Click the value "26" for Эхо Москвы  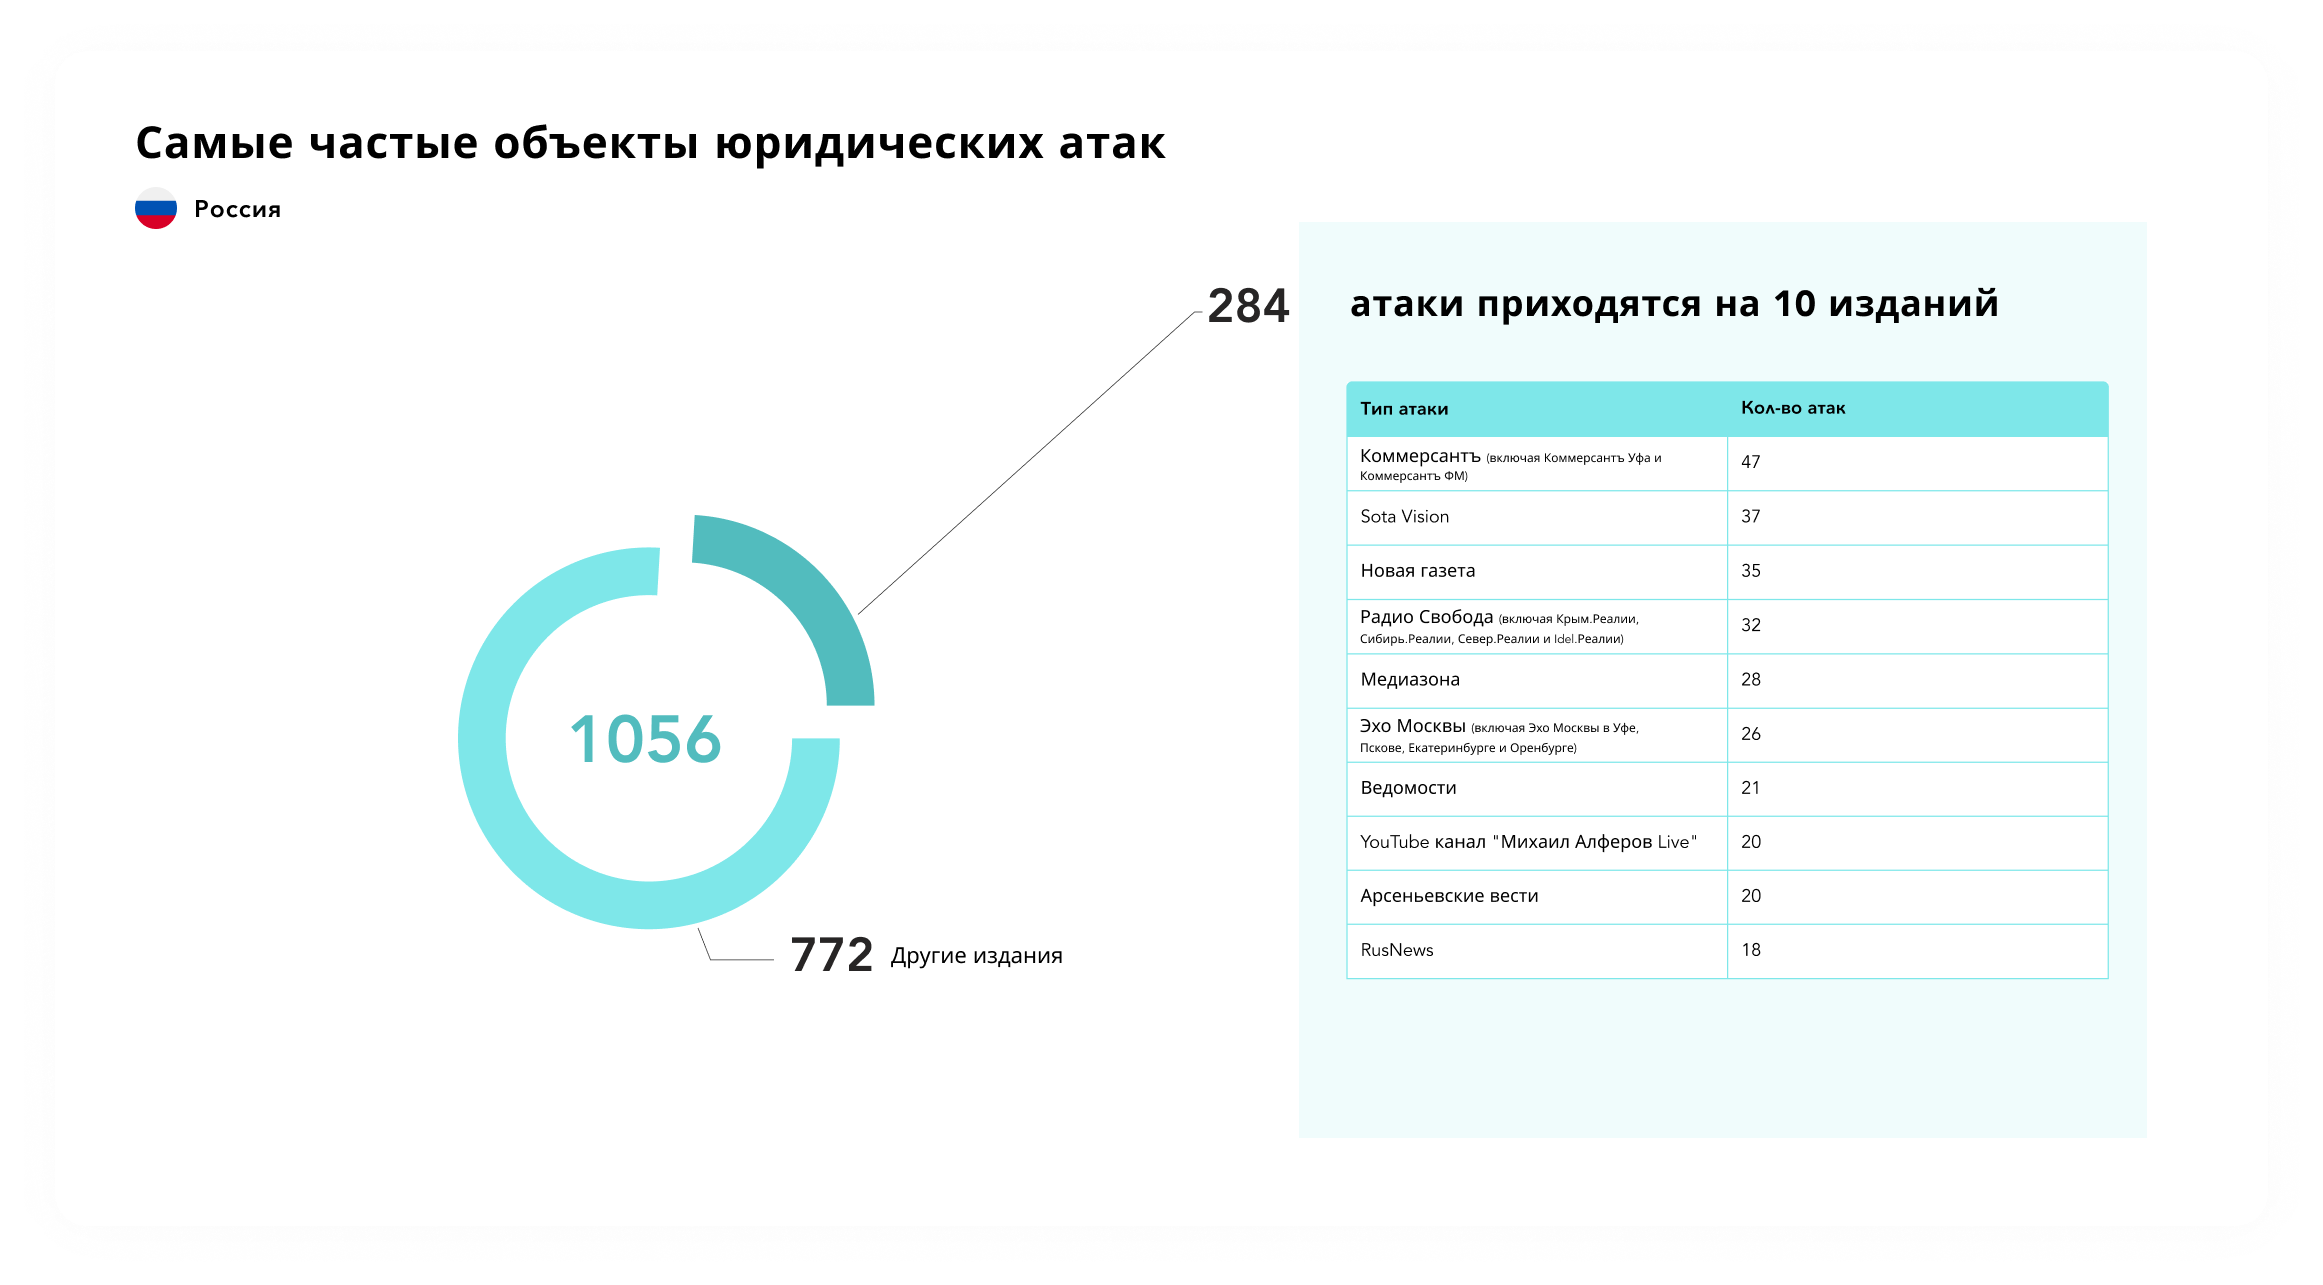point(1750,734)
